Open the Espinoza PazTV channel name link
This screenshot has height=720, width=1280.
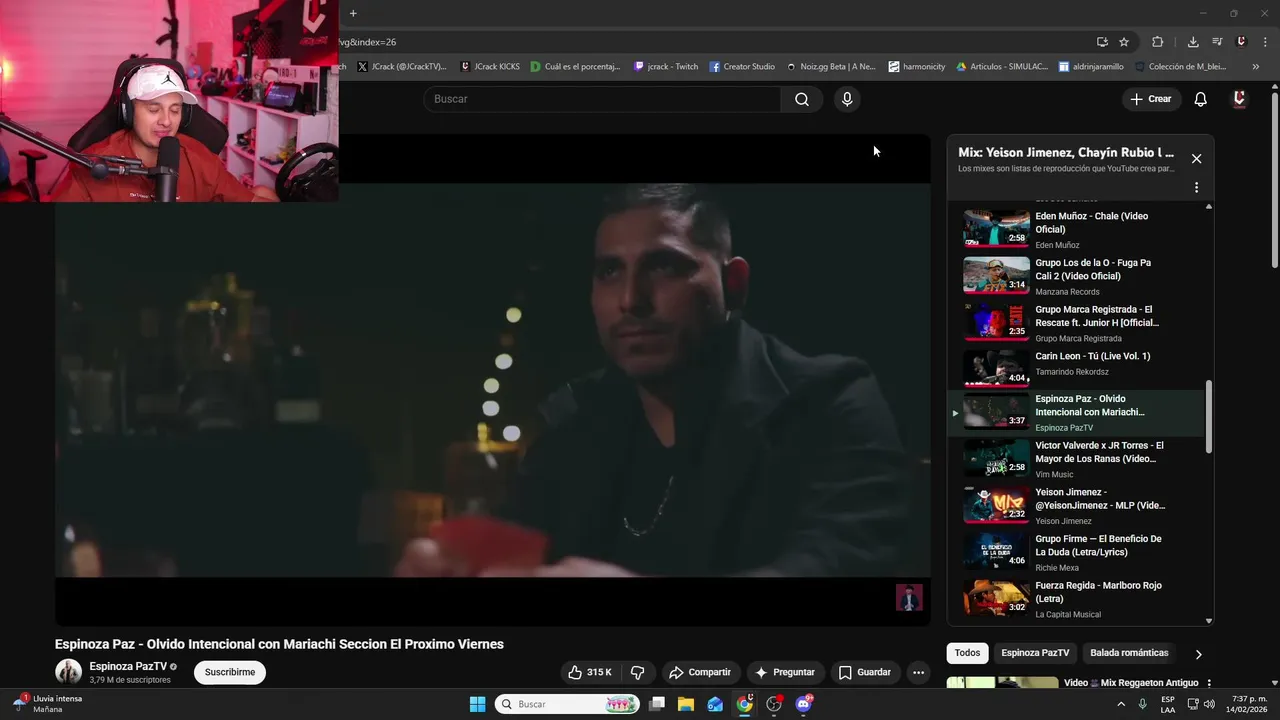pos(128,666)
